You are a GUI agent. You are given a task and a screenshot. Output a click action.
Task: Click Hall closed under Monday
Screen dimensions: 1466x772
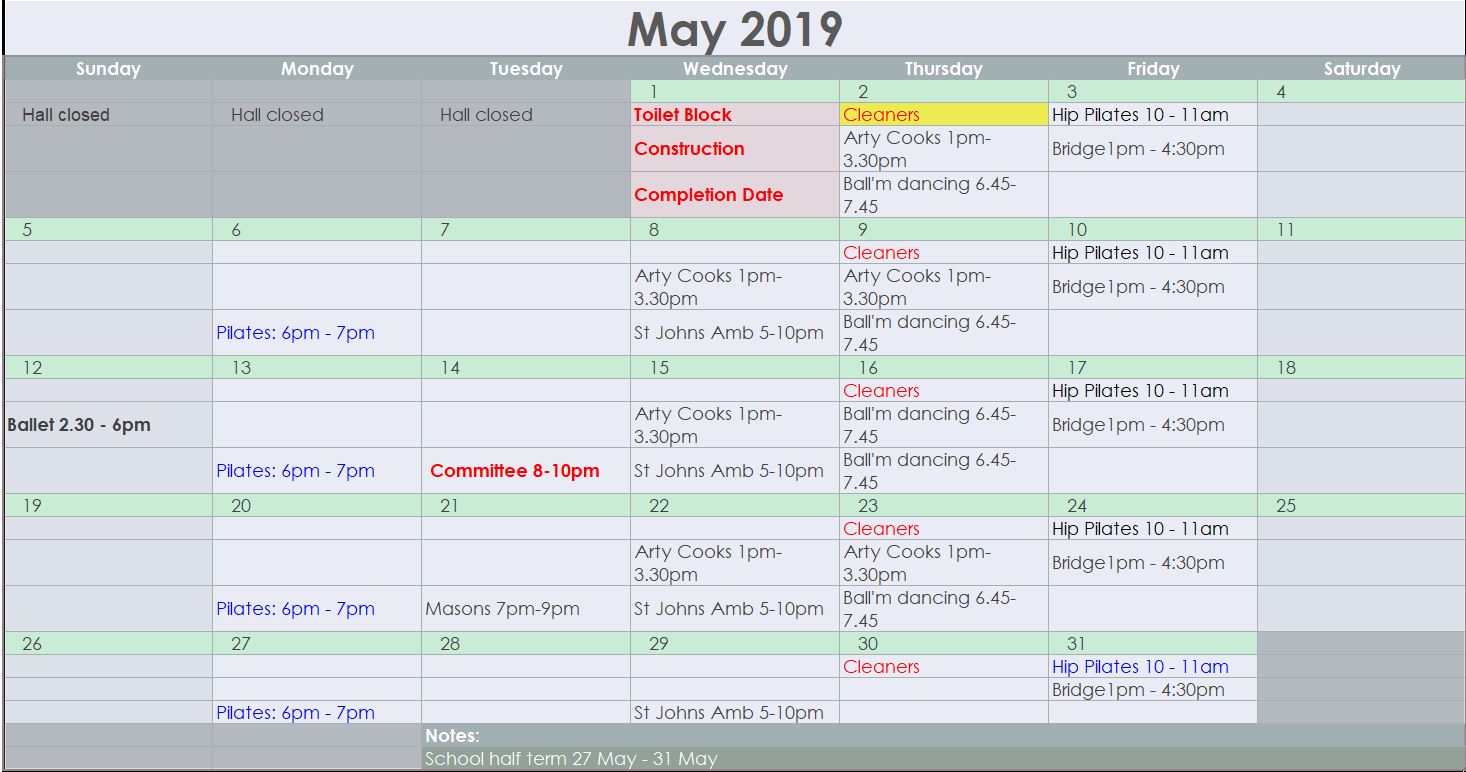click(x=277, y=115)
